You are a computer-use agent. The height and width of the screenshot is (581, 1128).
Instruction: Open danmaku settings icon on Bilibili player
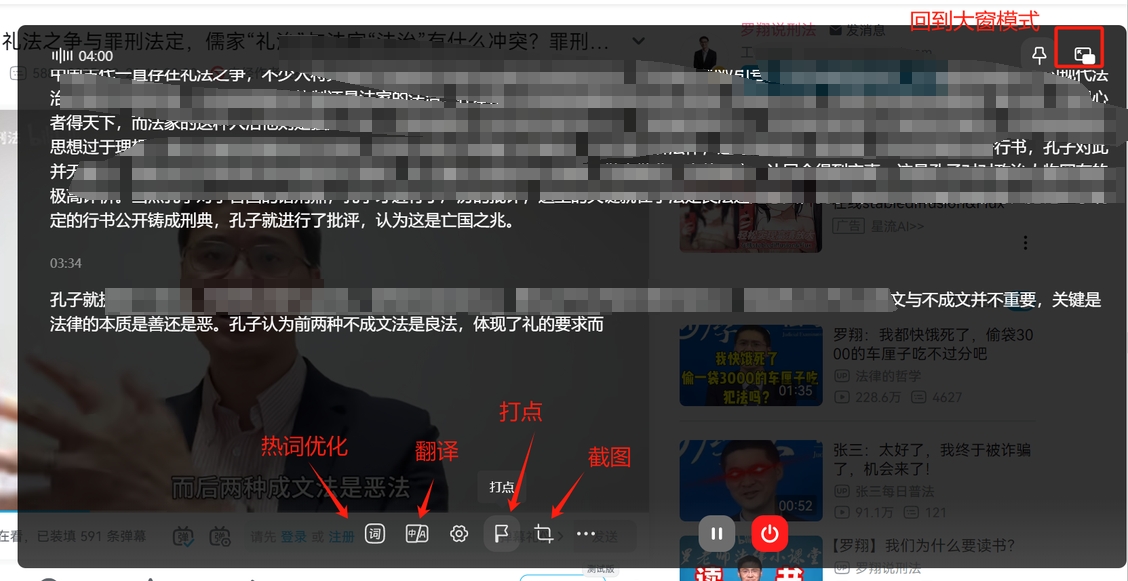pyautogui.click(x=219, y=536)
